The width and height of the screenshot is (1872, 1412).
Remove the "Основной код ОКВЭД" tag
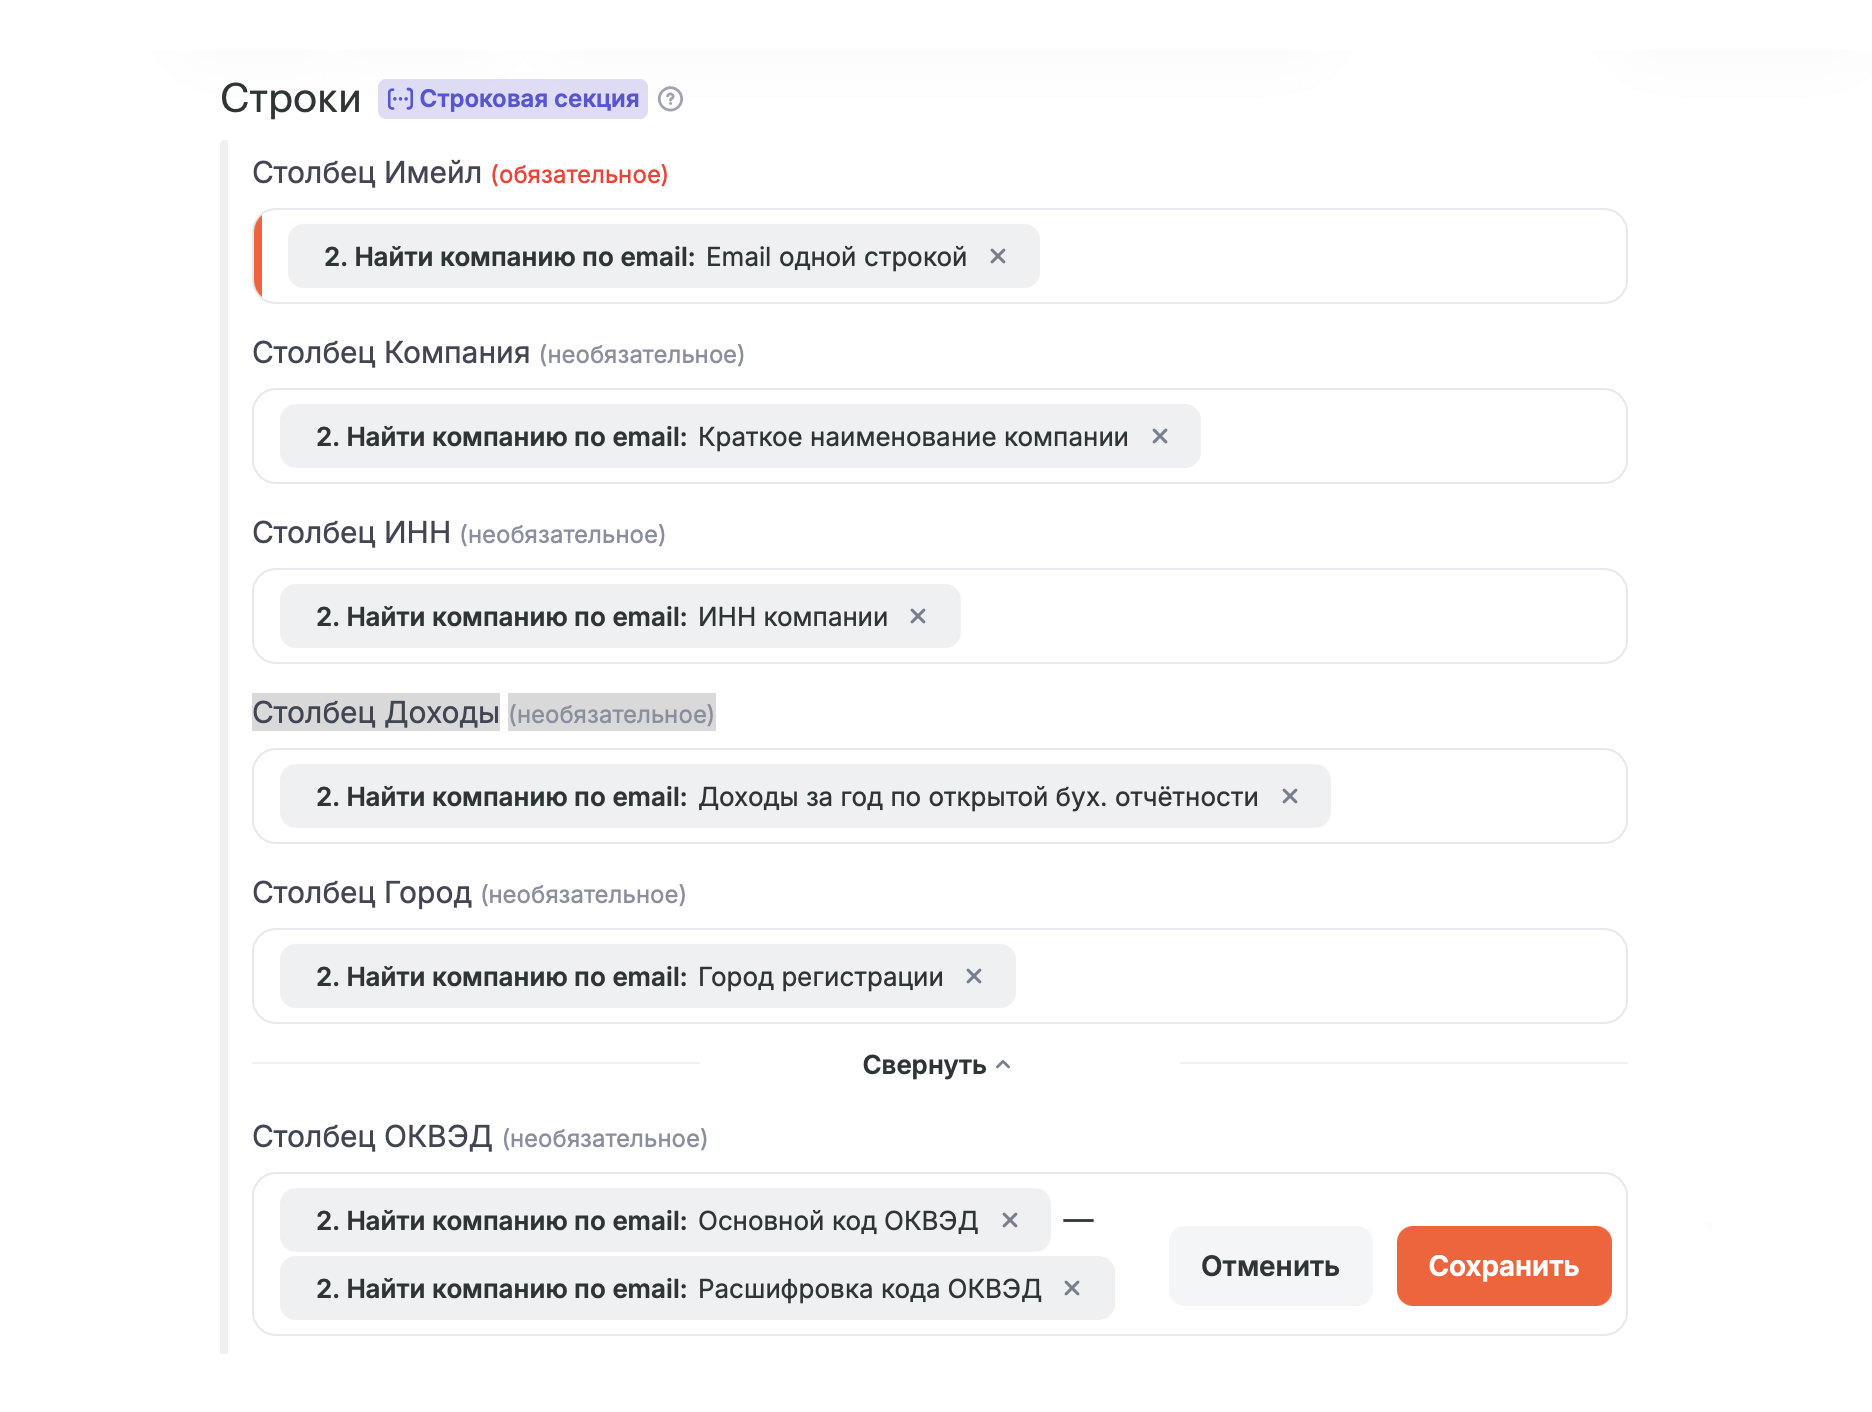[x=1010, y=1221]
